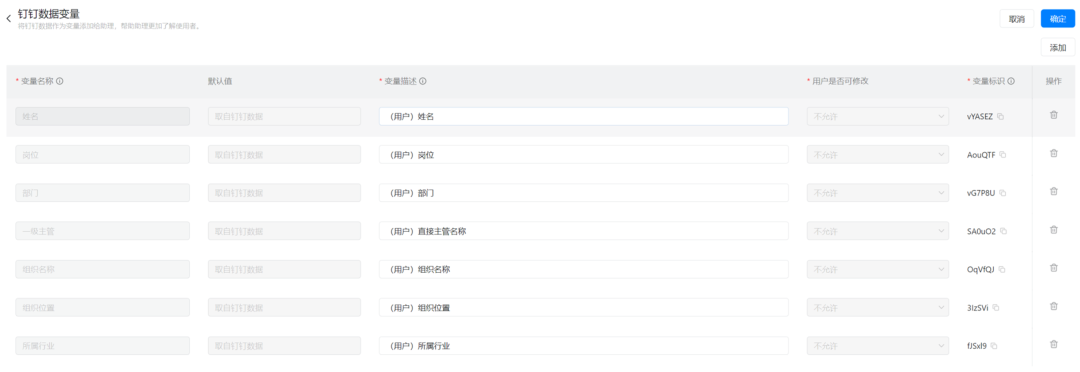Click the default value field in 所属行业 row
This screenshot has width=1080, height=372.
coord(284,346)
